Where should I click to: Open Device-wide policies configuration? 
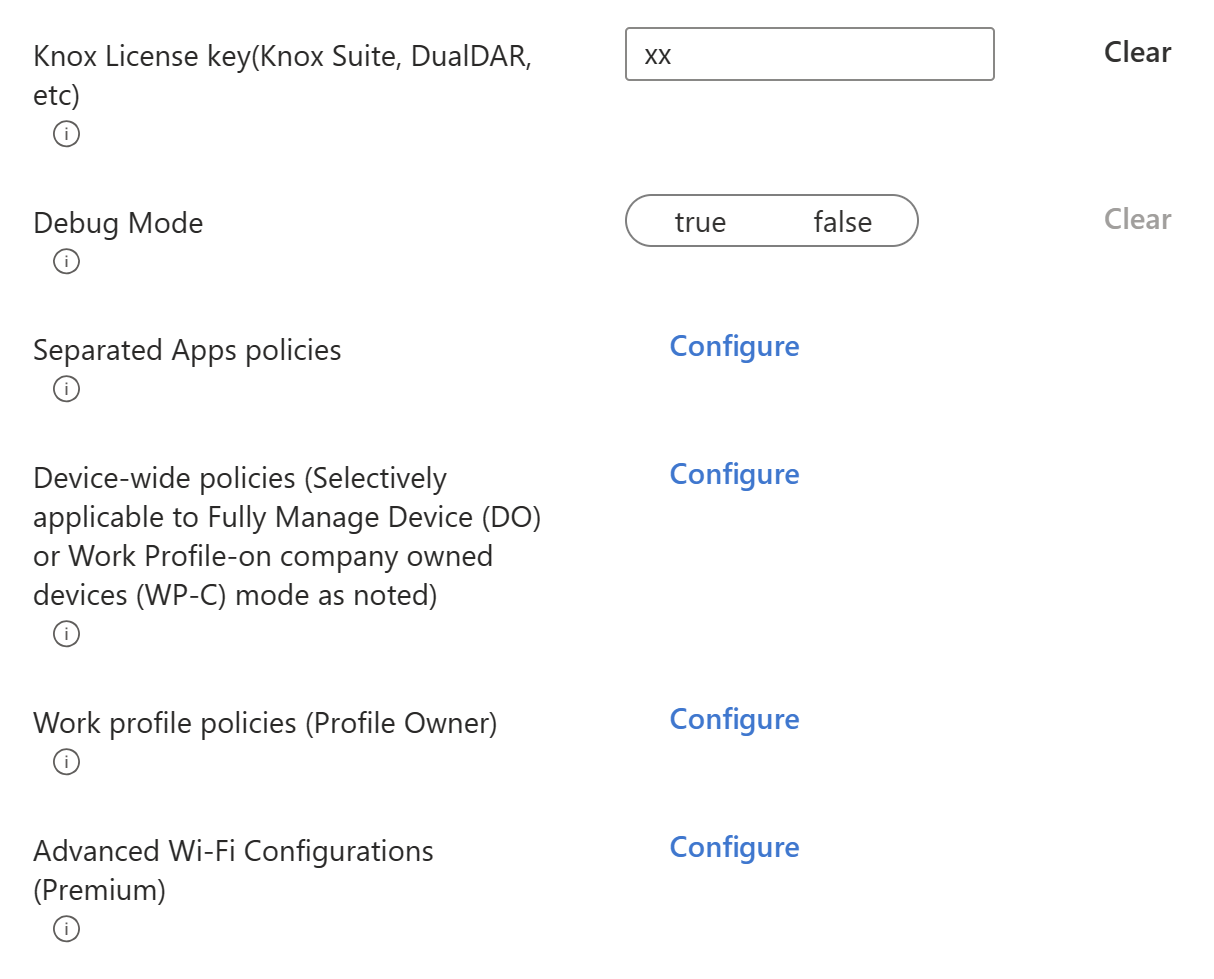click(734, 474)
